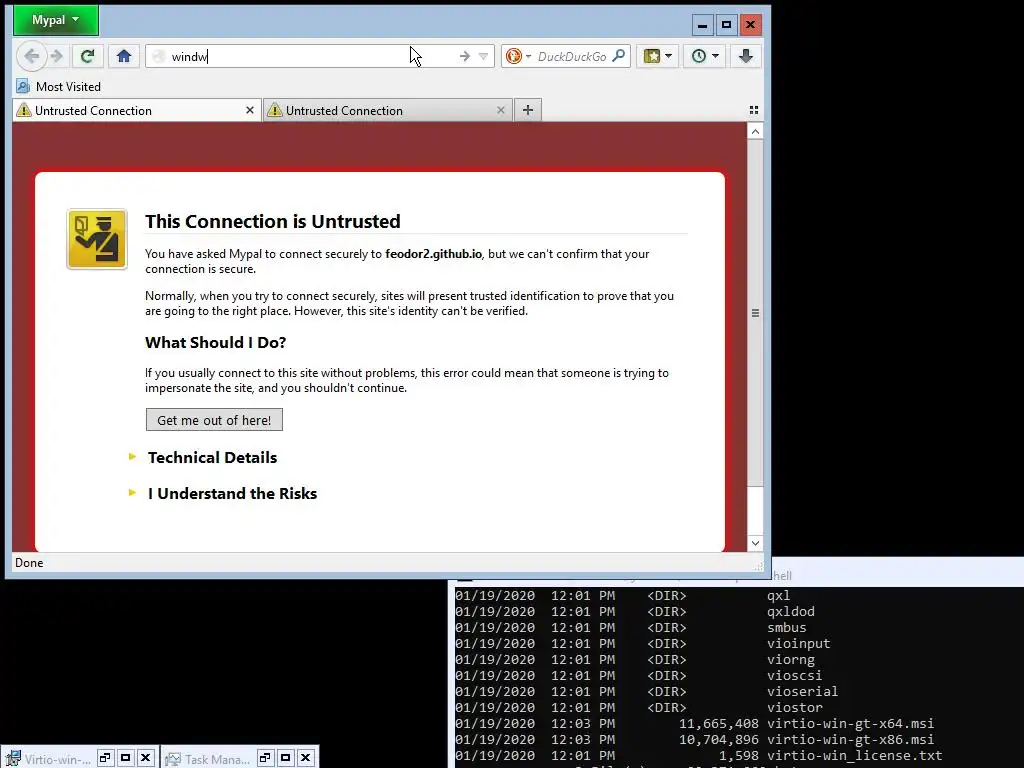Click the search magnifier icon

point(618,56)
